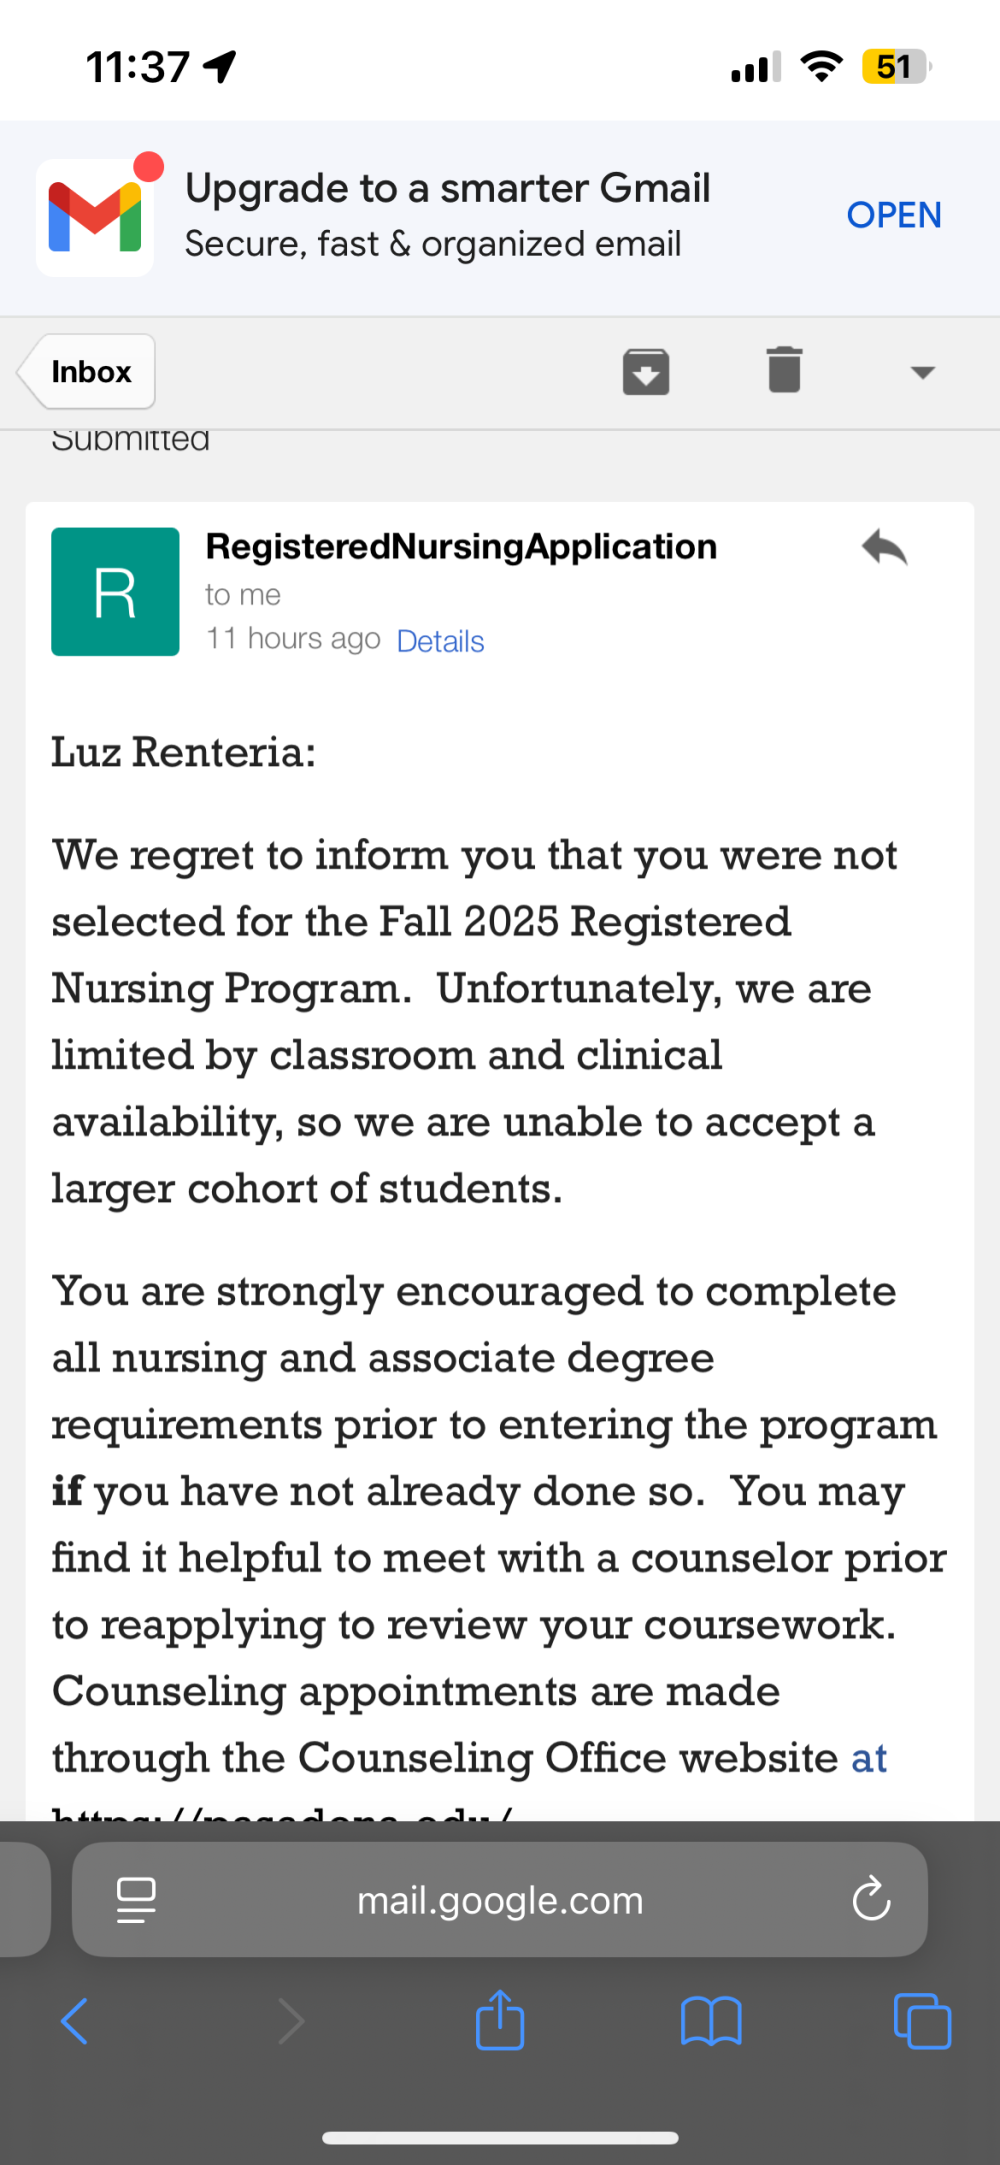Open the Gmail app via OPEN
This screenshot has width=1000, height=2165.
(894, 215)
